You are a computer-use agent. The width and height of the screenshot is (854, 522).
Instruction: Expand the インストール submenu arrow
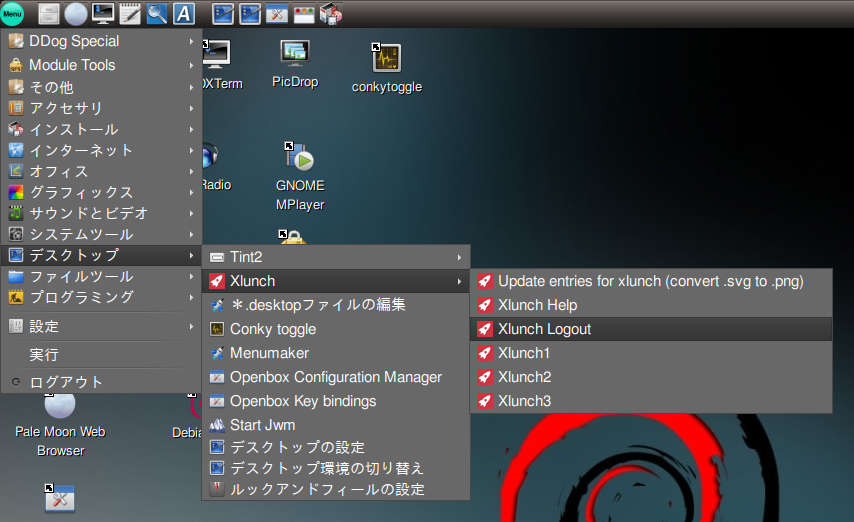(191, 130)
